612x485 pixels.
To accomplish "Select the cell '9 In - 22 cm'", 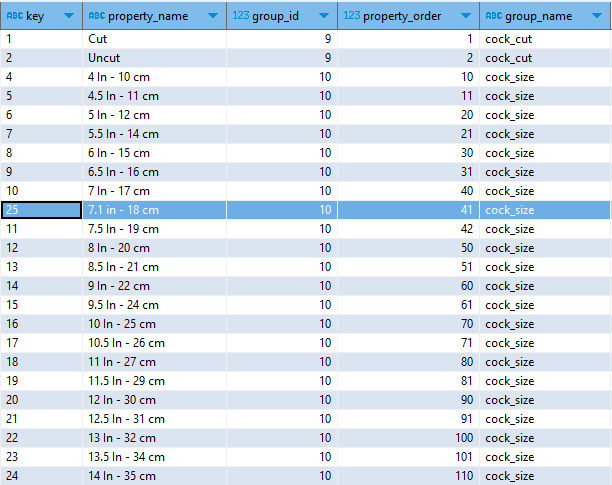I will 155,286.
